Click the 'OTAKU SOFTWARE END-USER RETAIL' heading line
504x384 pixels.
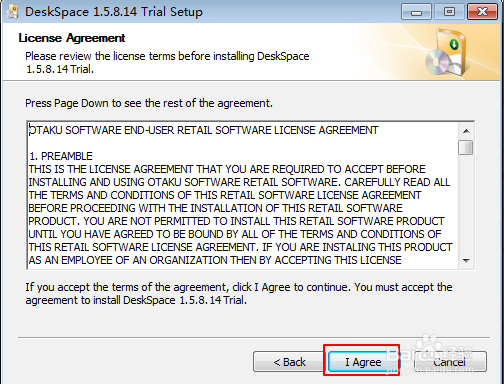click(204, 130)
